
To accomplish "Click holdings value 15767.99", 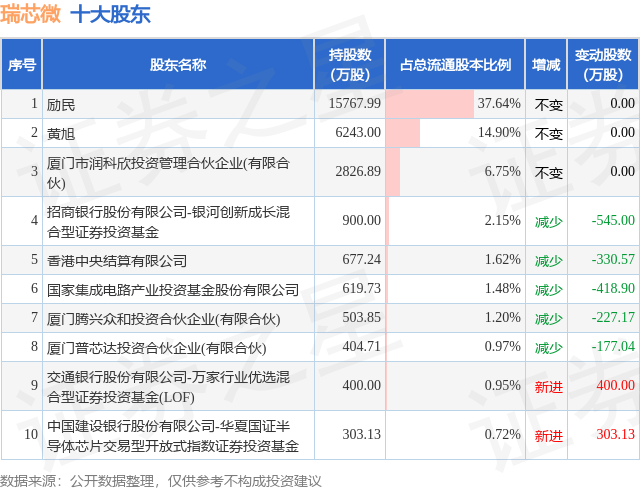I will [355, 103].
